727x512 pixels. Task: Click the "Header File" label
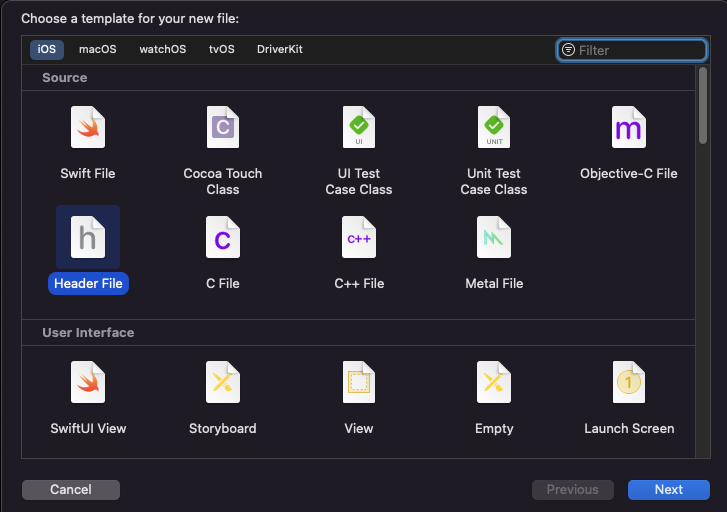pyautogui.click(x=88, y=283)
